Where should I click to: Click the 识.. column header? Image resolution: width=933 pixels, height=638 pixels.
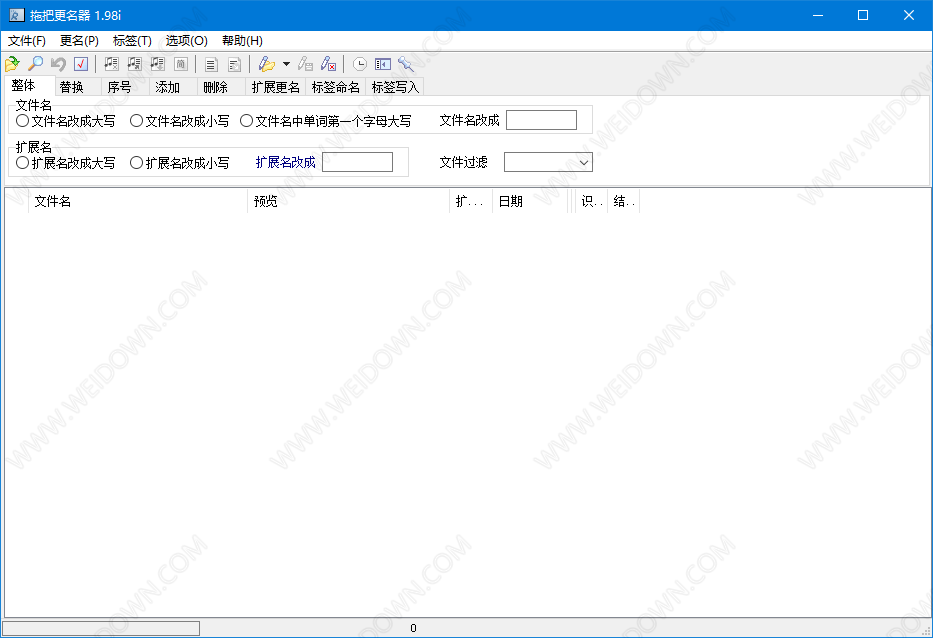click(591, 201)
